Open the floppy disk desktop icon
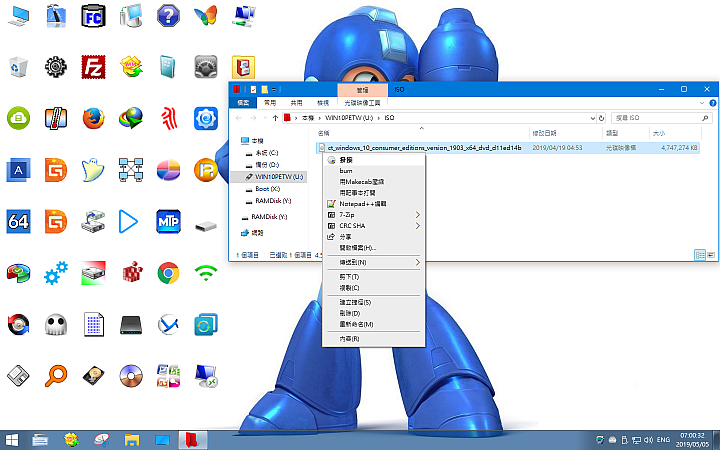 click(18, 376)
